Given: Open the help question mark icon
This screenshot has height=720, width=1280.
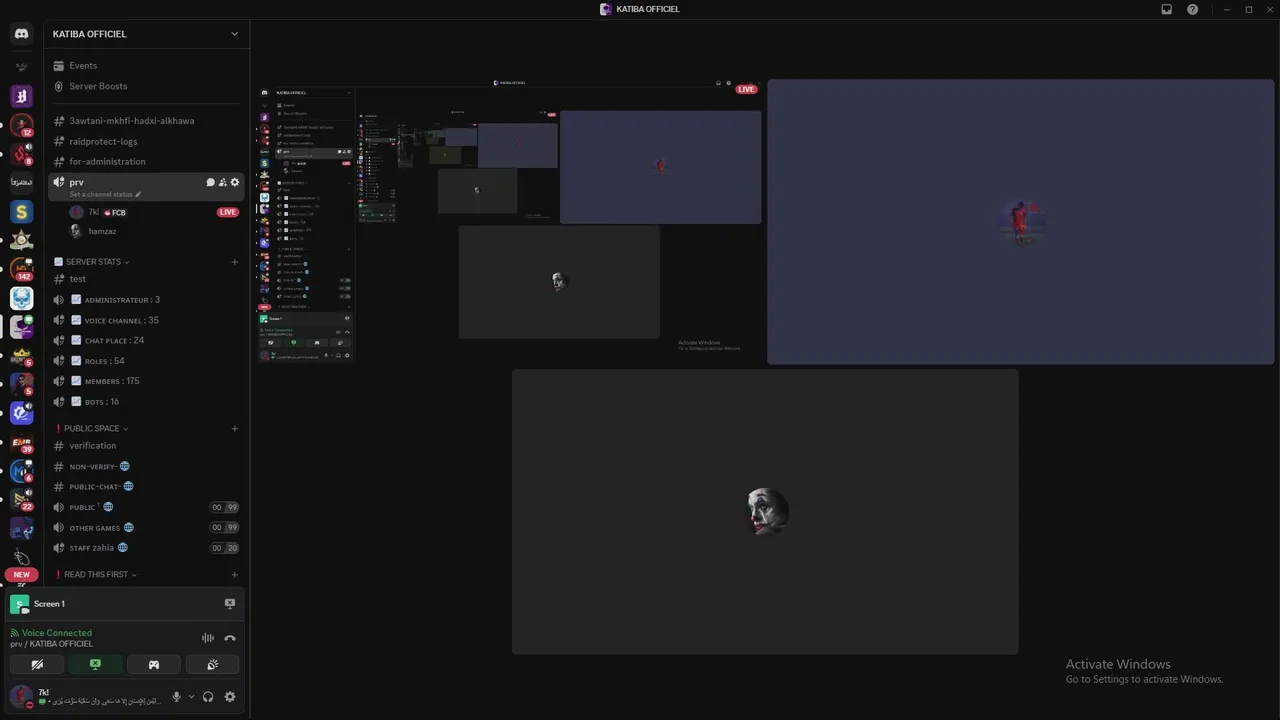Looking at the screenshot, I should pyautogui.click(x=1192, y=9).
